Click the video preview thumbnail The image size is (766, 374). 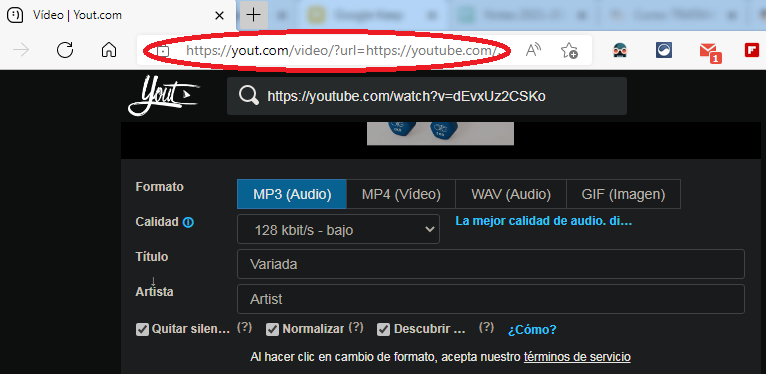tap(440, 133)
